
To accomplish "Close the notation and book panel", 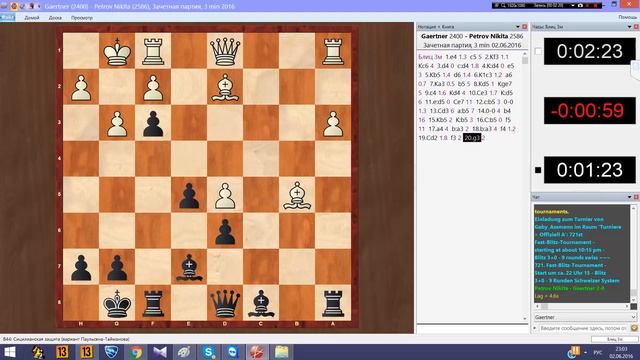I will tap(524, 27).
